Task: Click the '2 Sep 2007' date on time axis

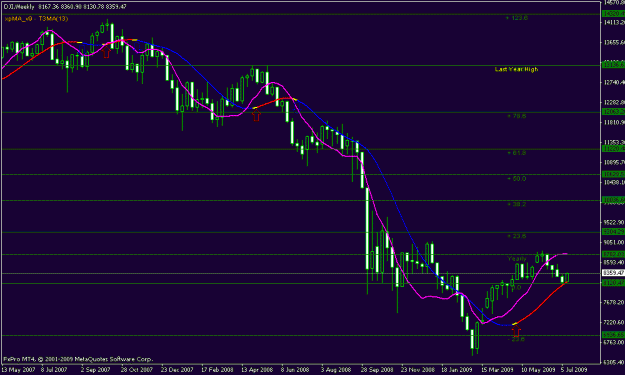Action: pos(95,369)
